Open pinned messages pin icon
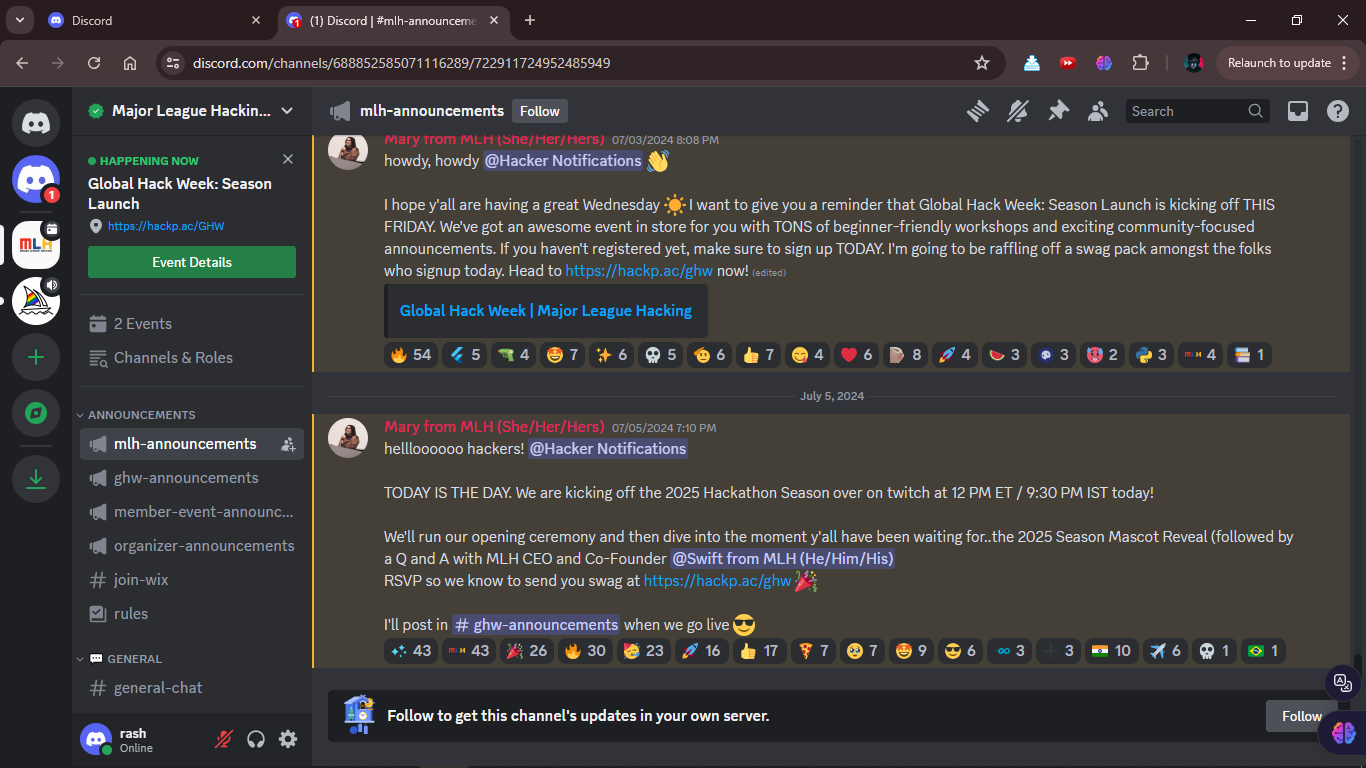1366x768 pixels. pos(1058,111)
